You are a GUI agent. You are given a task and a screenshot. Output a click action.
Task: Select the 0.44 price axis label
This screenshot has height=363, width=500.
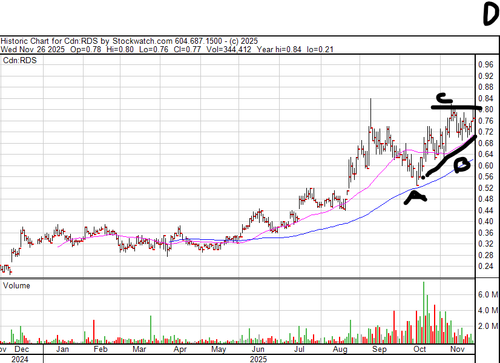[x=486, y=210]
